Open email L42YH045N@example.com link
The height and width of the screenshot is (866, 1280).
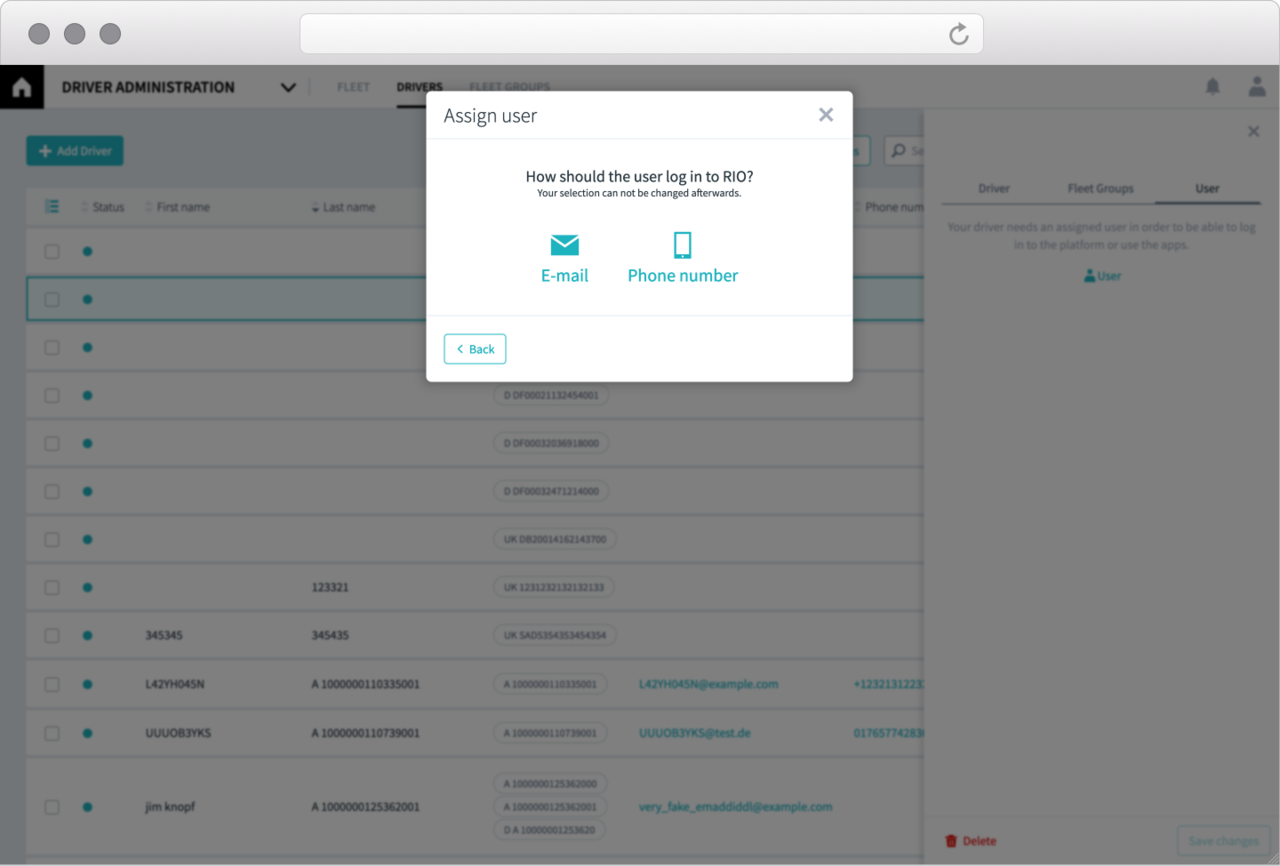(708, 684)
